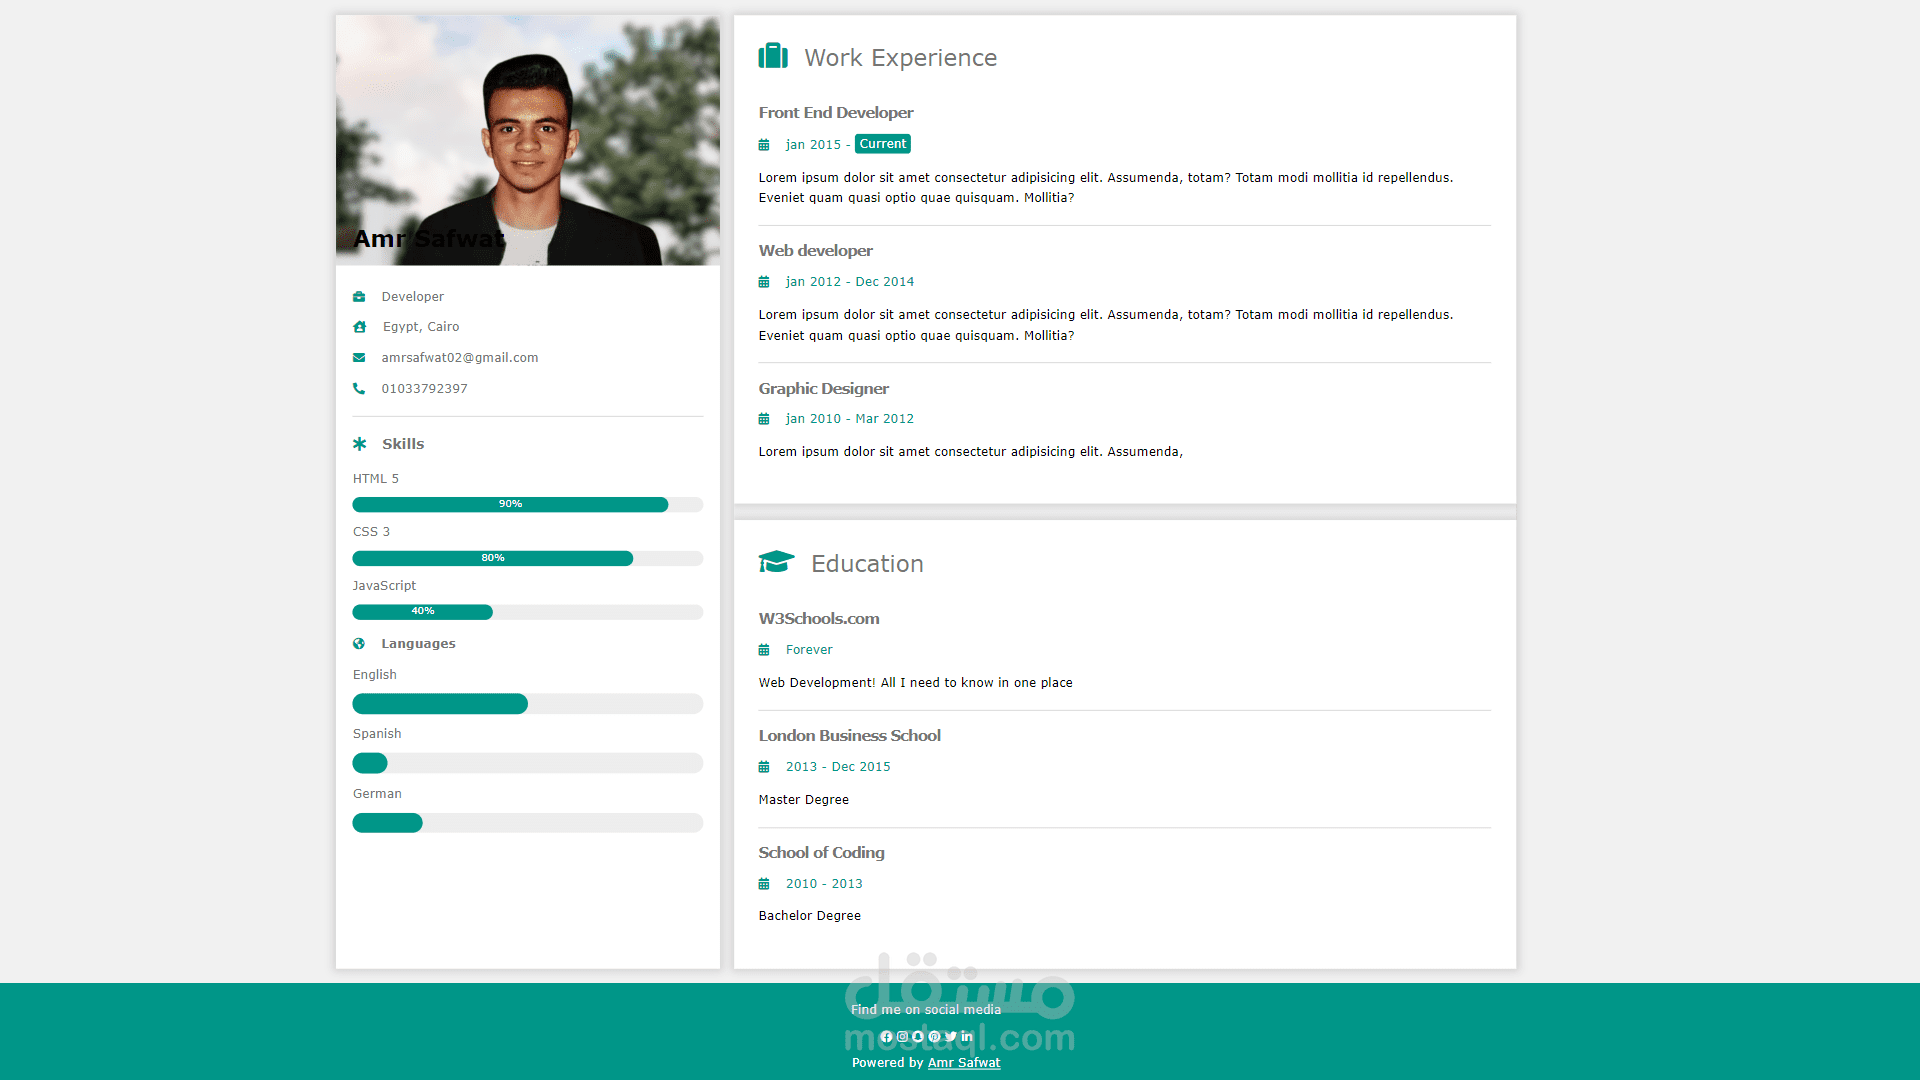This screenshot has height=1080, width=1920.
Task: Click the English language level bar
Action: pyautogui.click(x=528, y=704)
